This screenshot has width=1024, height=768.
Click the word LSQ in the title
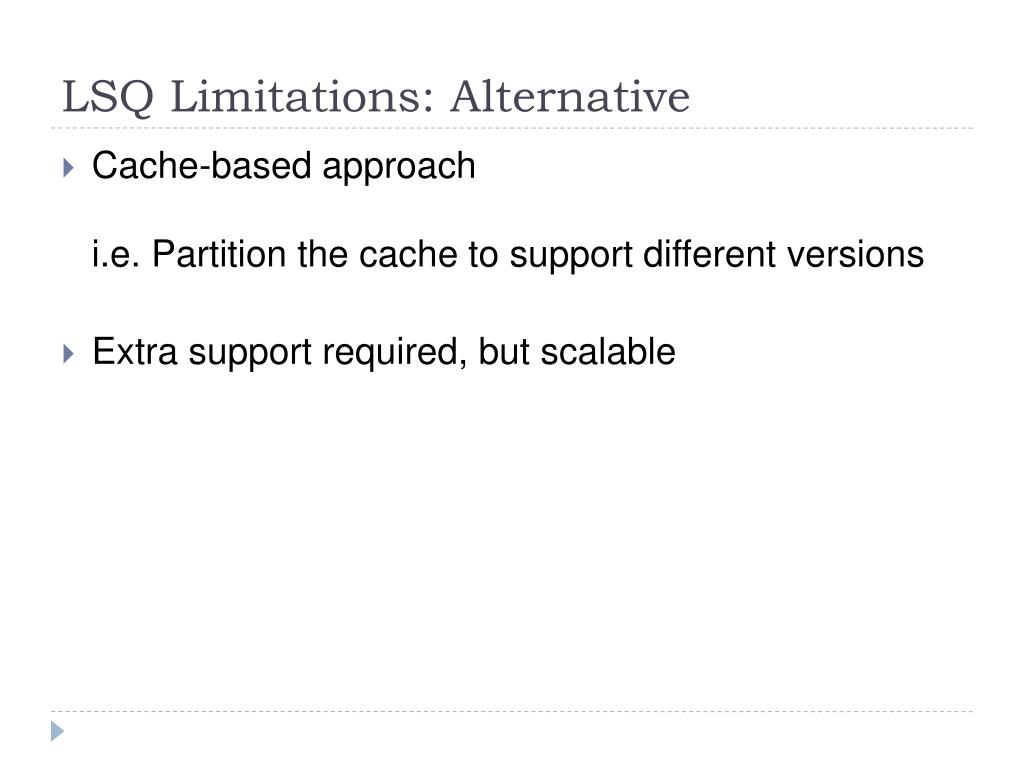(108, 98)
